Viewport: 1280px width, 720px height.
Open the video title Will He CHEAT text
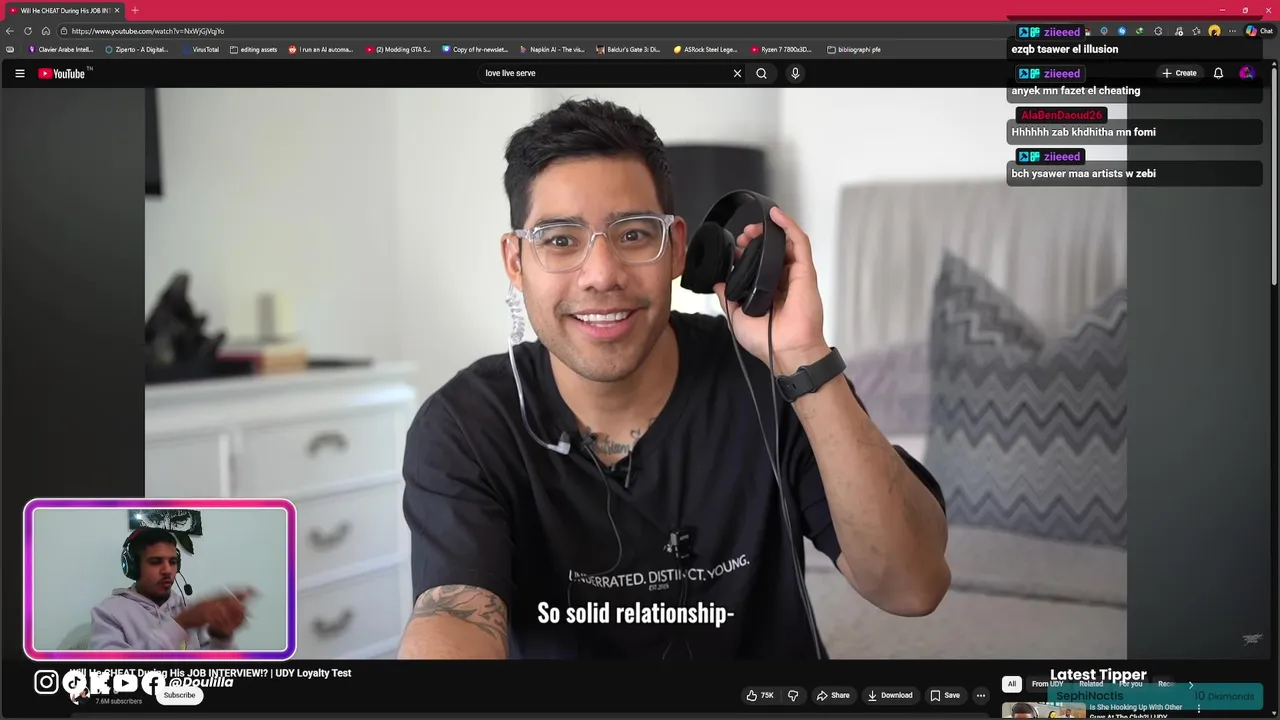click(210, 673)
